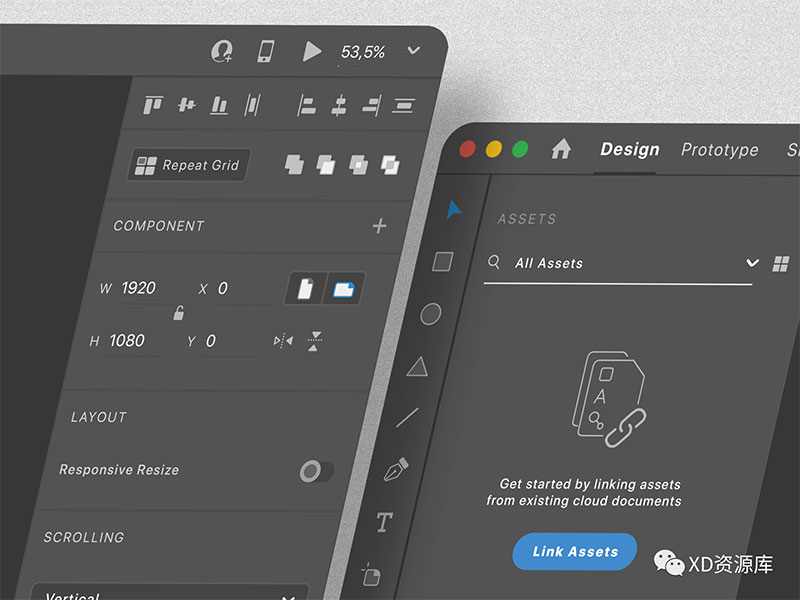Flip the selection horizontally

[283, 340]
